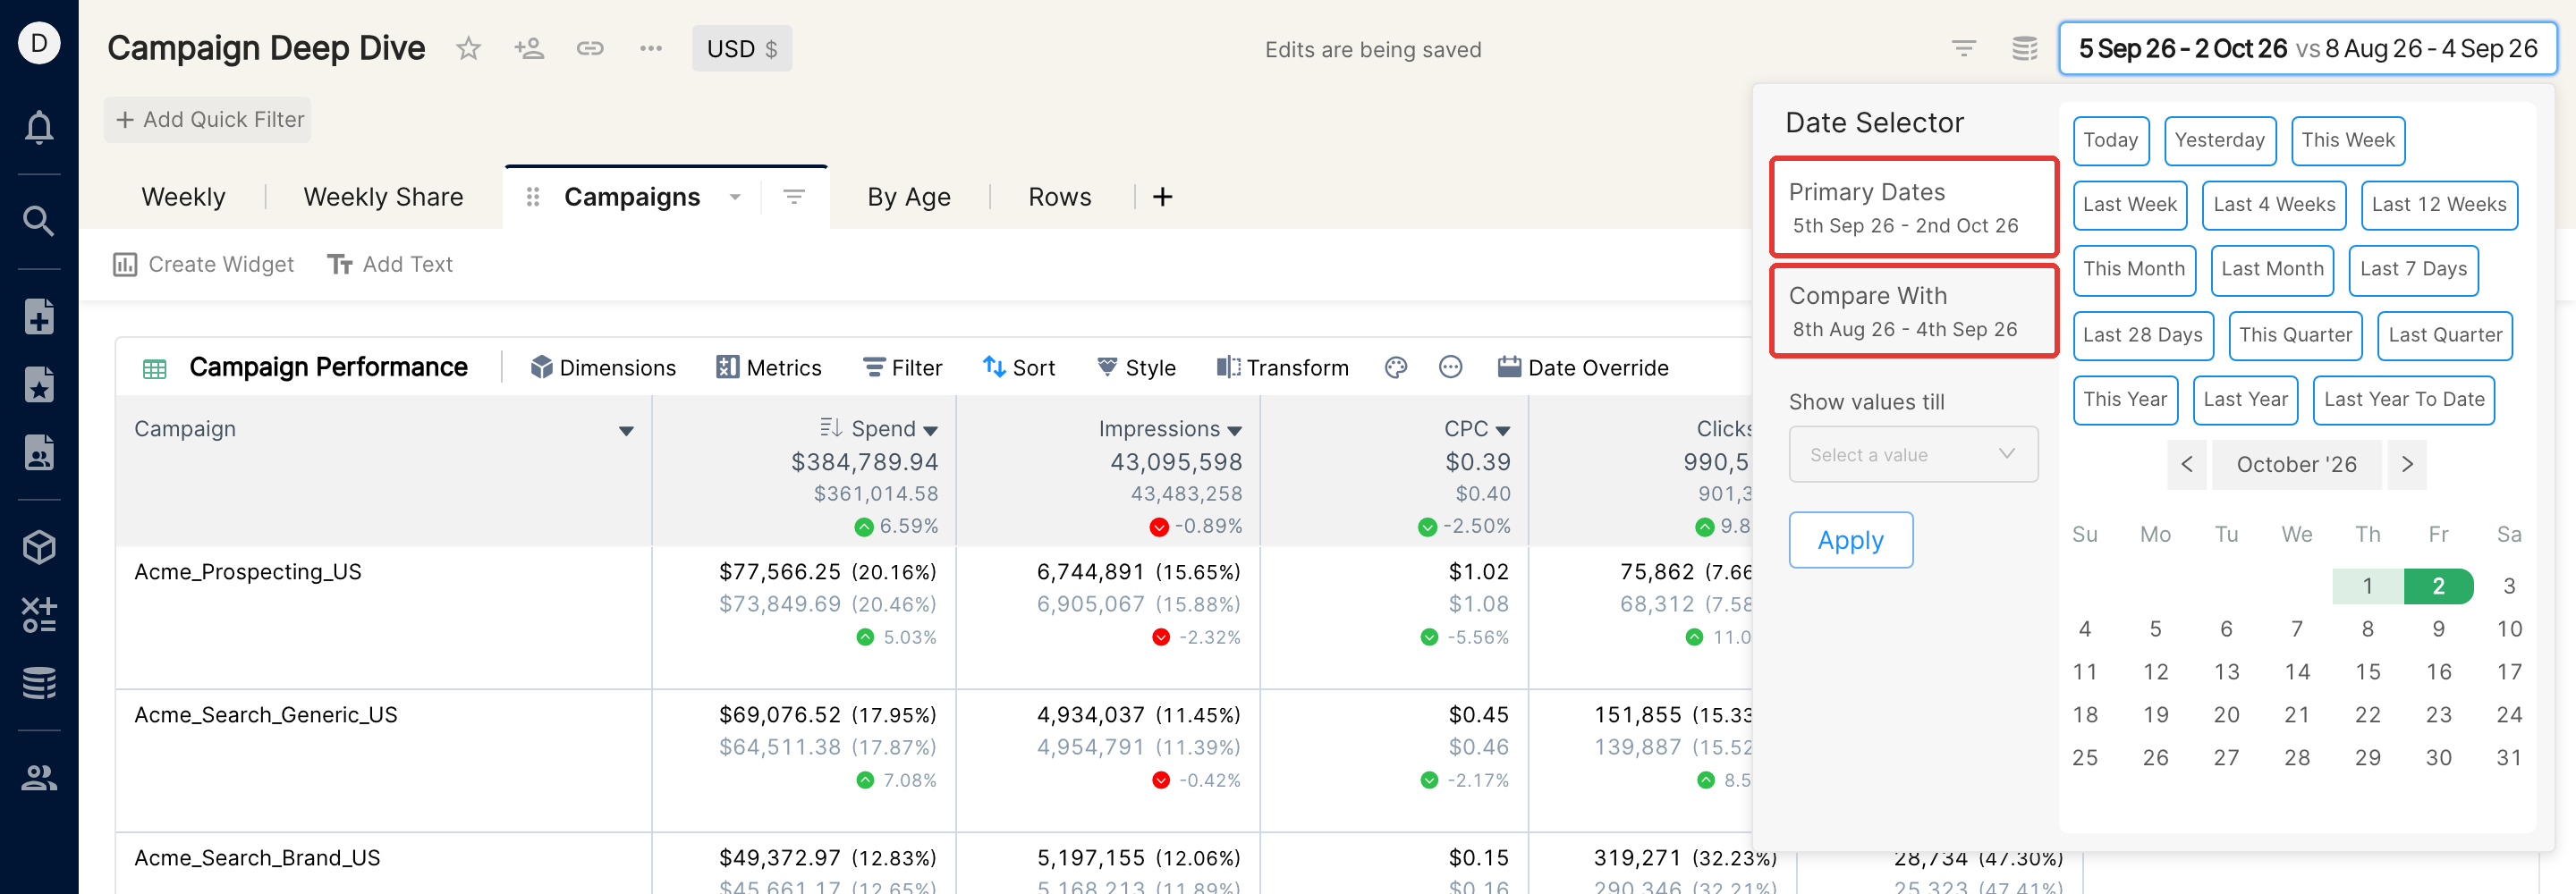Switch to the Weekly Share tab

[x=383, y=197]
